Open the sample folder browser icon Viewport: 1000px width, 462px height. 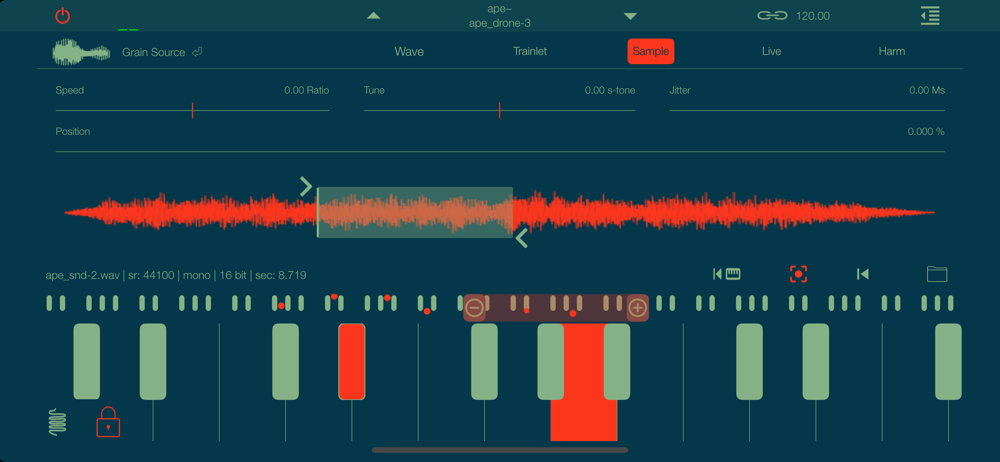(x=937, y=274)
